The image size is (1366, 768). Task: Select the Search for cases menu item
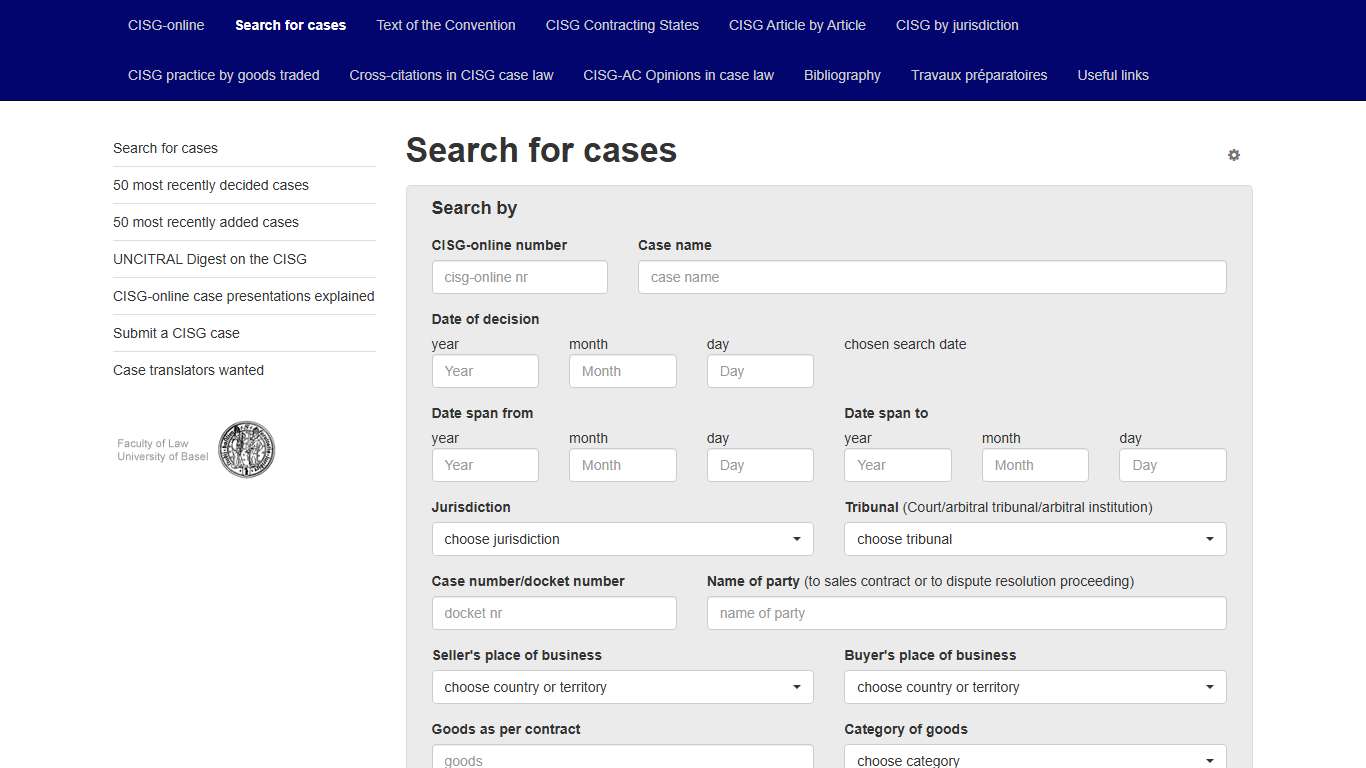pyautogui.click(x=290, y=25)
